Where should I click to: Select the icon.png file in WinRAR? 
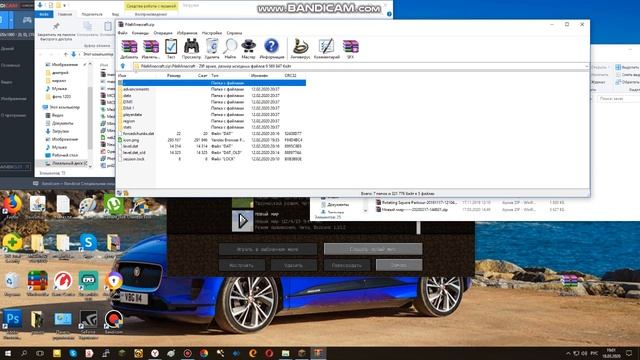click(131, 140)
